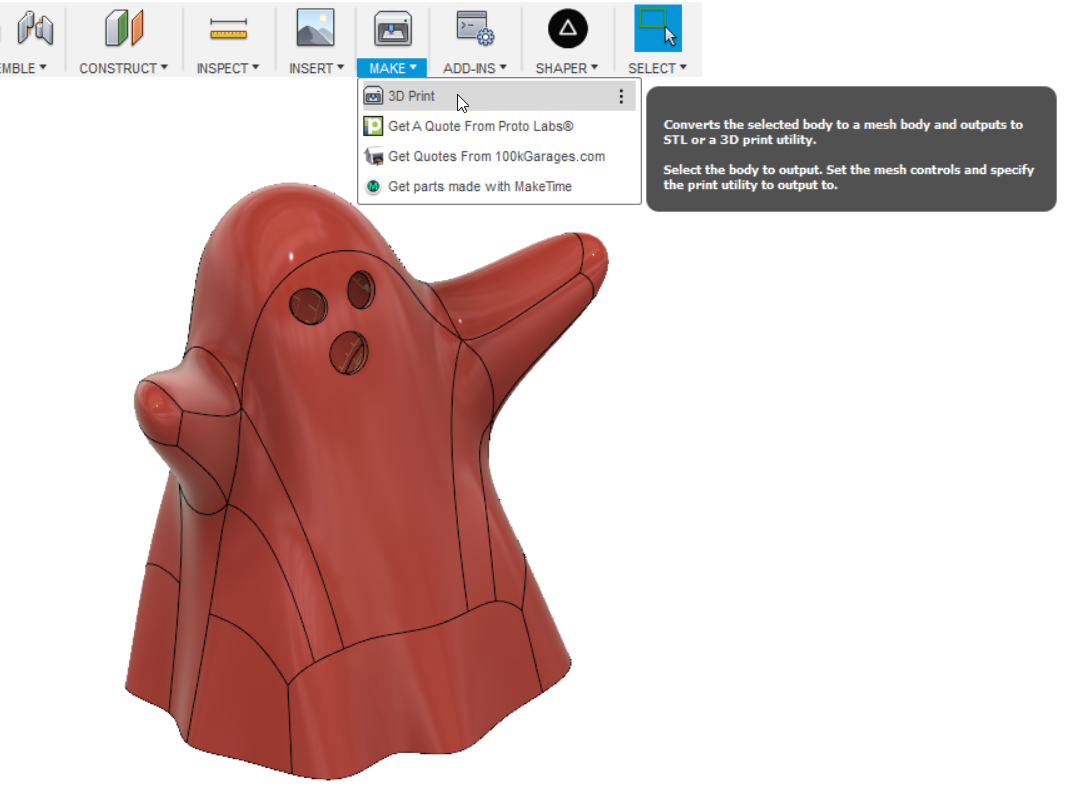Image resolution: width=1080 pixels, height=810 pixels.
Task: Click the Proto Labs green logo icon
Action: click(x=373, y=126)
